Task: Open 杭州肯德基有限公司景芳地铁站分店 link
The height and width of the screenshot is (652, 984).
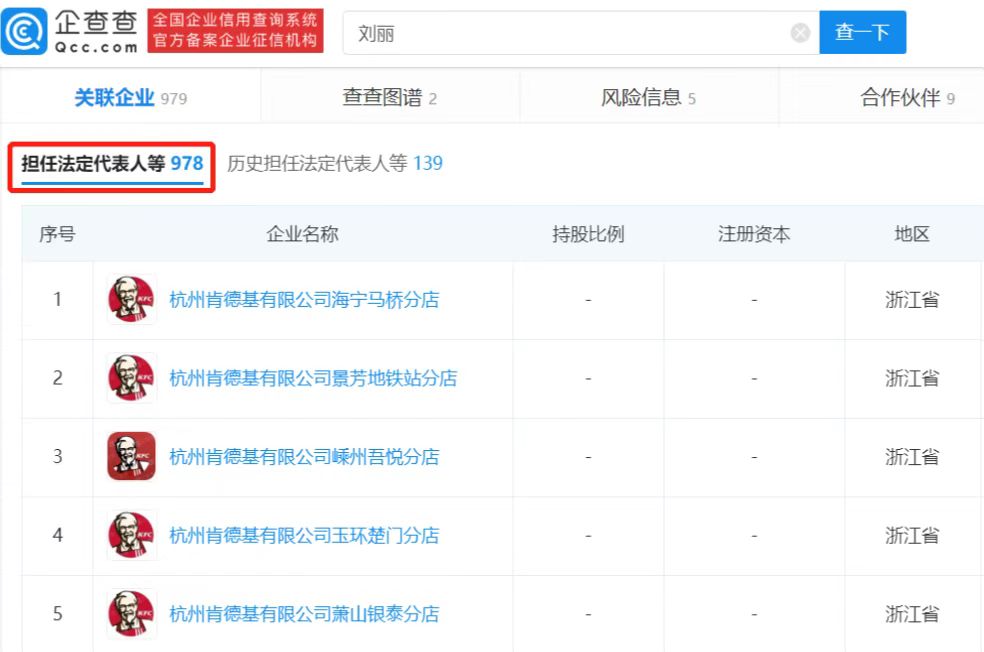Action: coord(313,378)
